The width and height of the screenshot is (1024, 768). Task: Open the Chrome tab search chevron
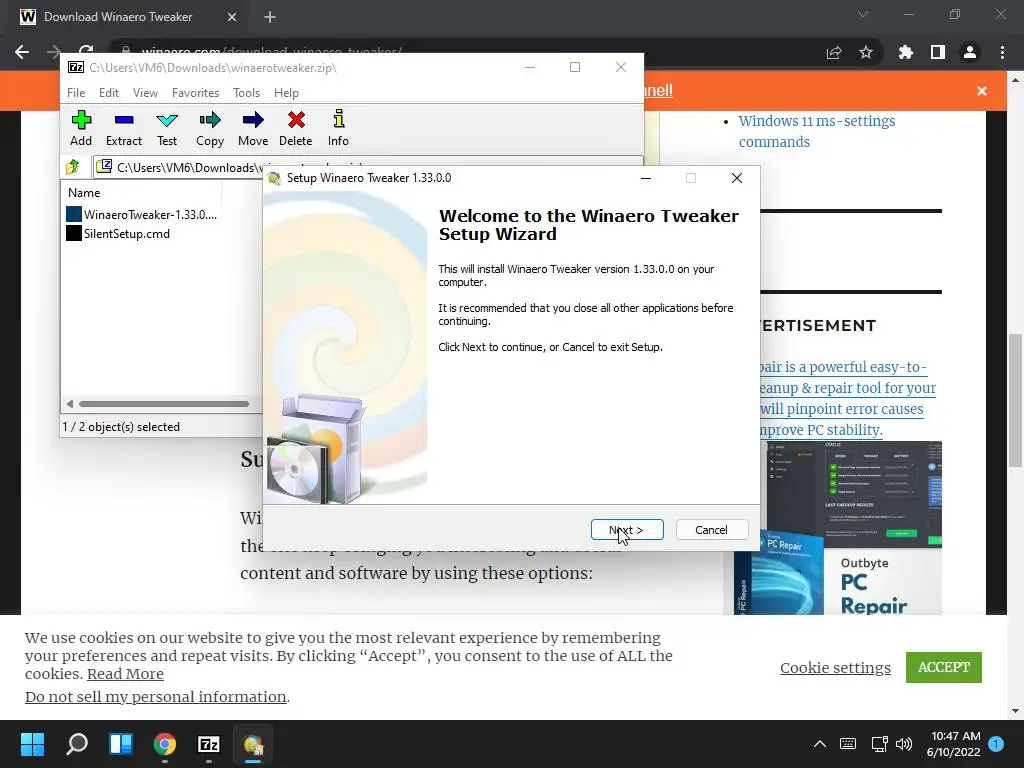coord(863,14)
